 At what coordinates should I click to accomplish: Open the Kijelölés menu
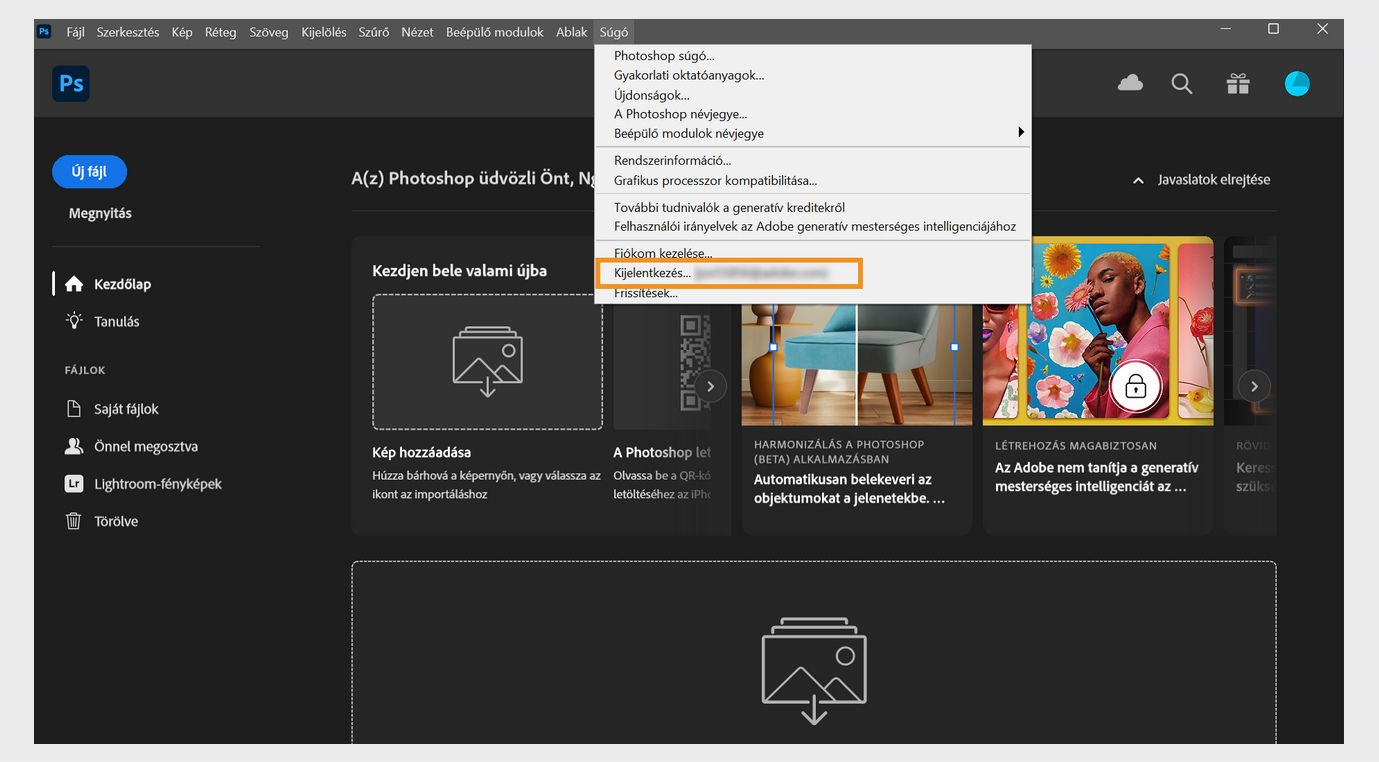click(x=324, y=32)
